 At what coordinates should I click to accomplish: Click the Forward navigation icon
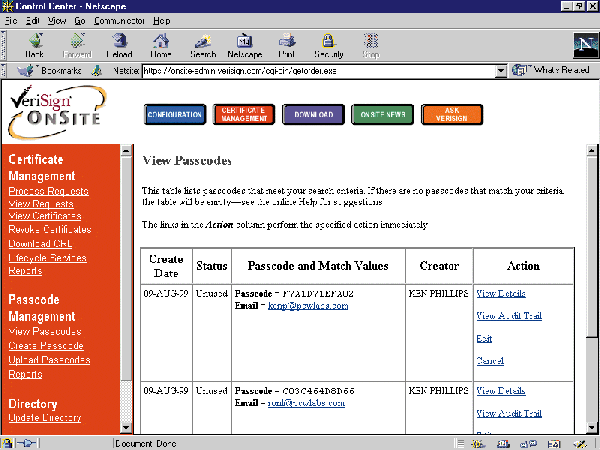coord(77,41)
